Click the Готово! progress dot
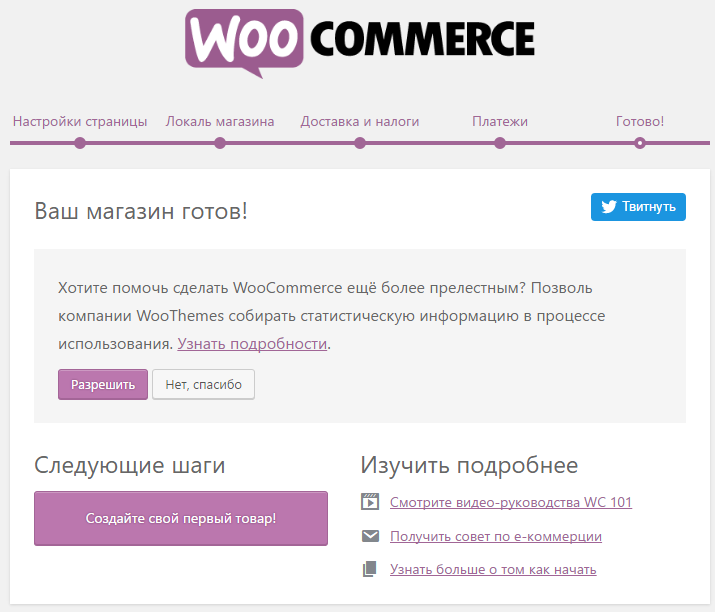715x612 pixels. click(x=640, y=143)
